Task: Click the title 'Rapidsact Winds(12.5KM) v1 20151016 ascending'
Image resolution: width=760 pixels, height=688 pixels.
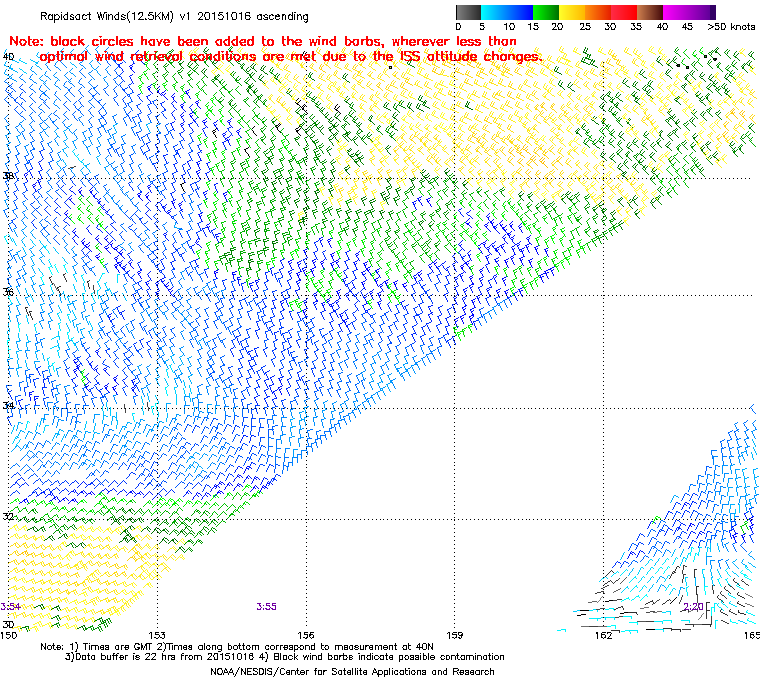Action: (x=174, y=16)
